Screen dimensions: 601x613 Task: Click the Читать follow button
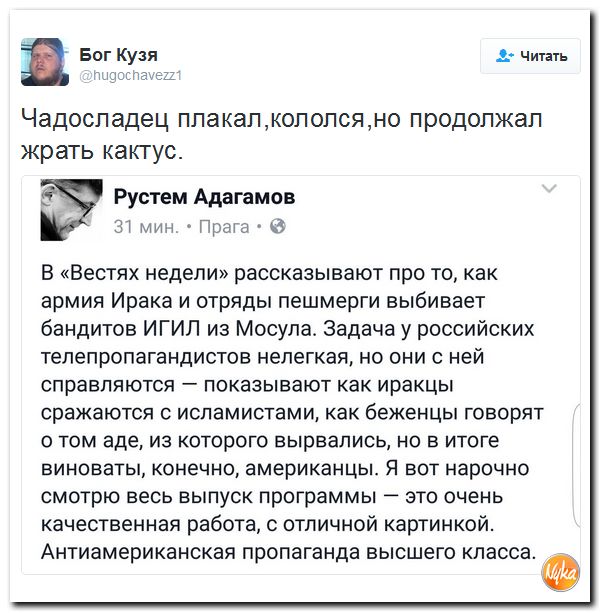point(530,56)
